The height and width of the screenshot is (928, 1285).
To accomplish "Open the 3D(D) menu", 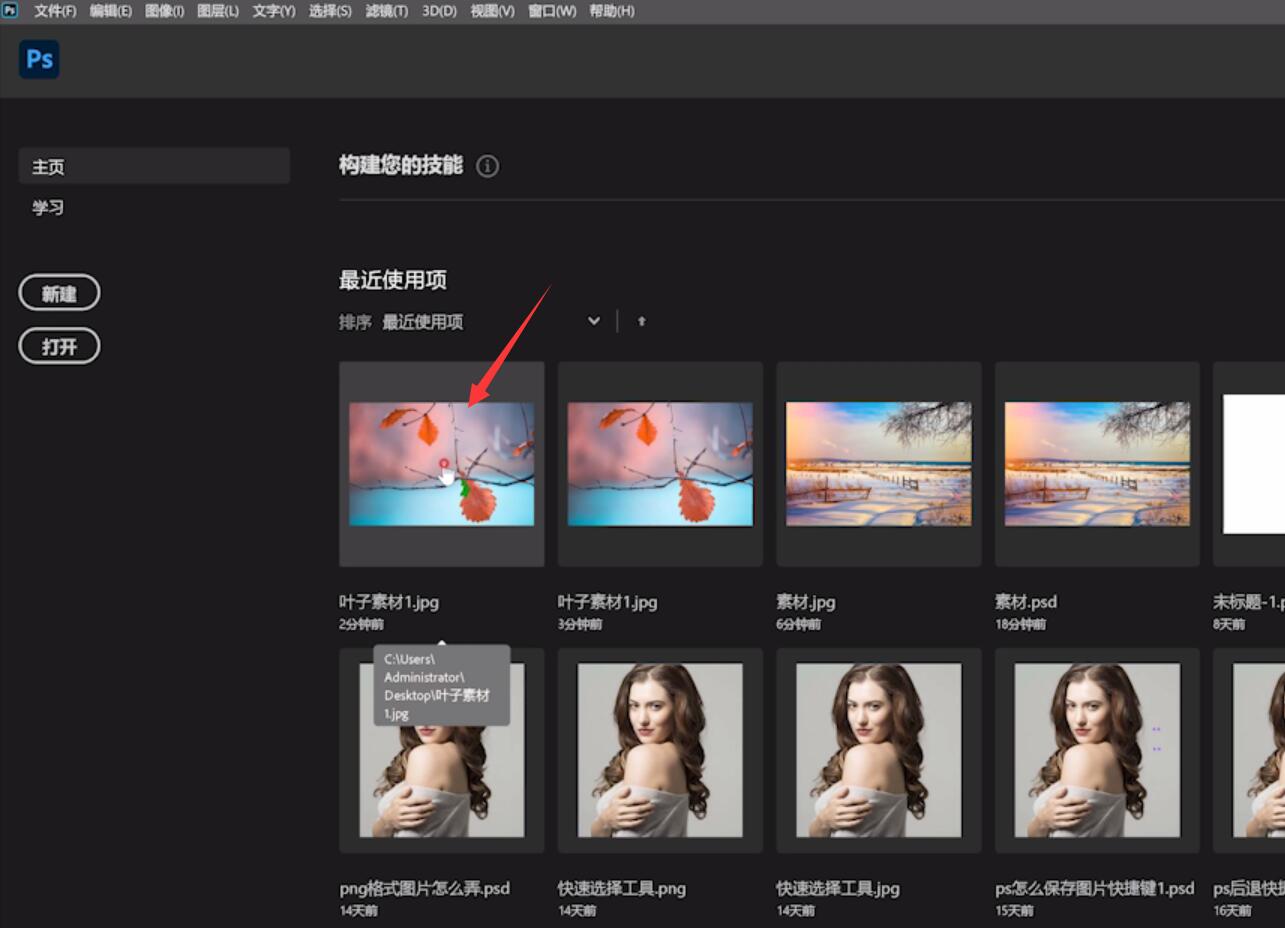I will [x=439, y=11].
